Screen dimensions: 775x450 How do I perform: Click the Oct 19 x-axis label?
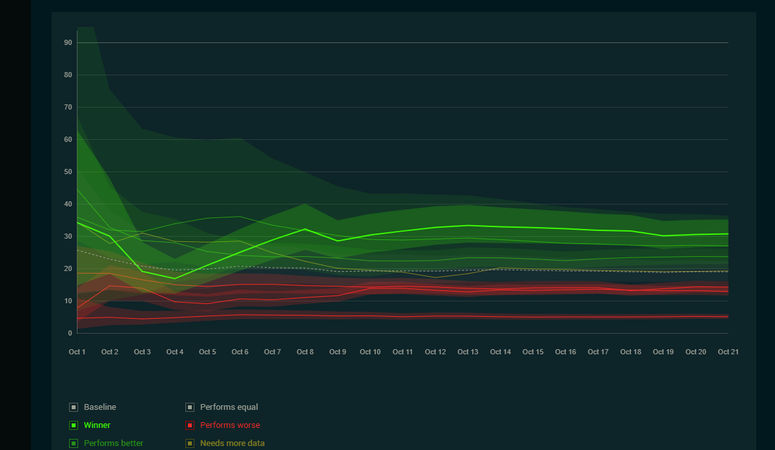tap(663, 352)
